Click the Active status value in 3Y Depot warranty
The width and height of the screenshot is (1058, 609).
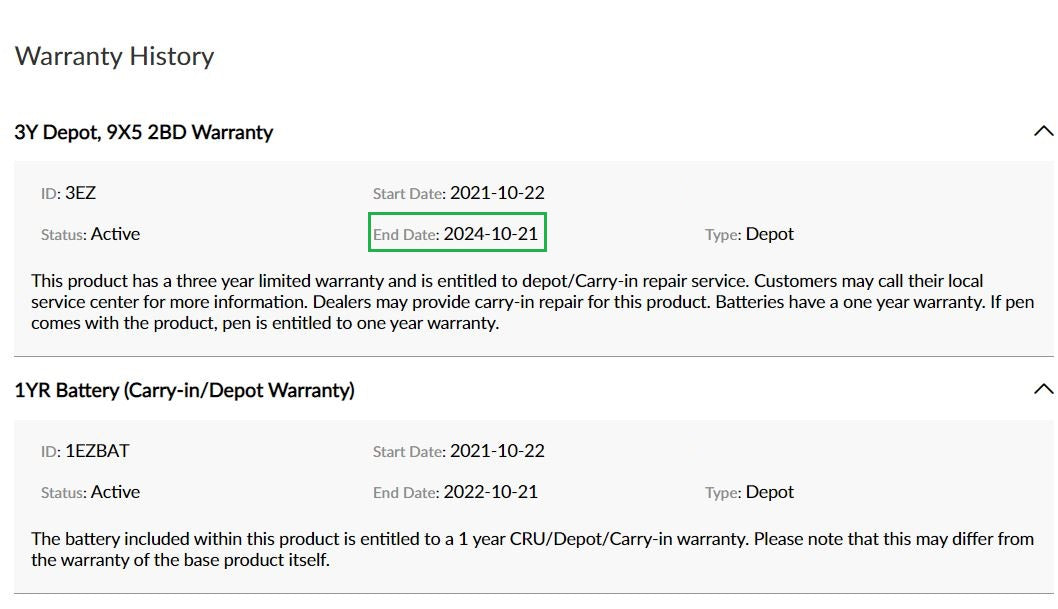click(x=115, y=234)
